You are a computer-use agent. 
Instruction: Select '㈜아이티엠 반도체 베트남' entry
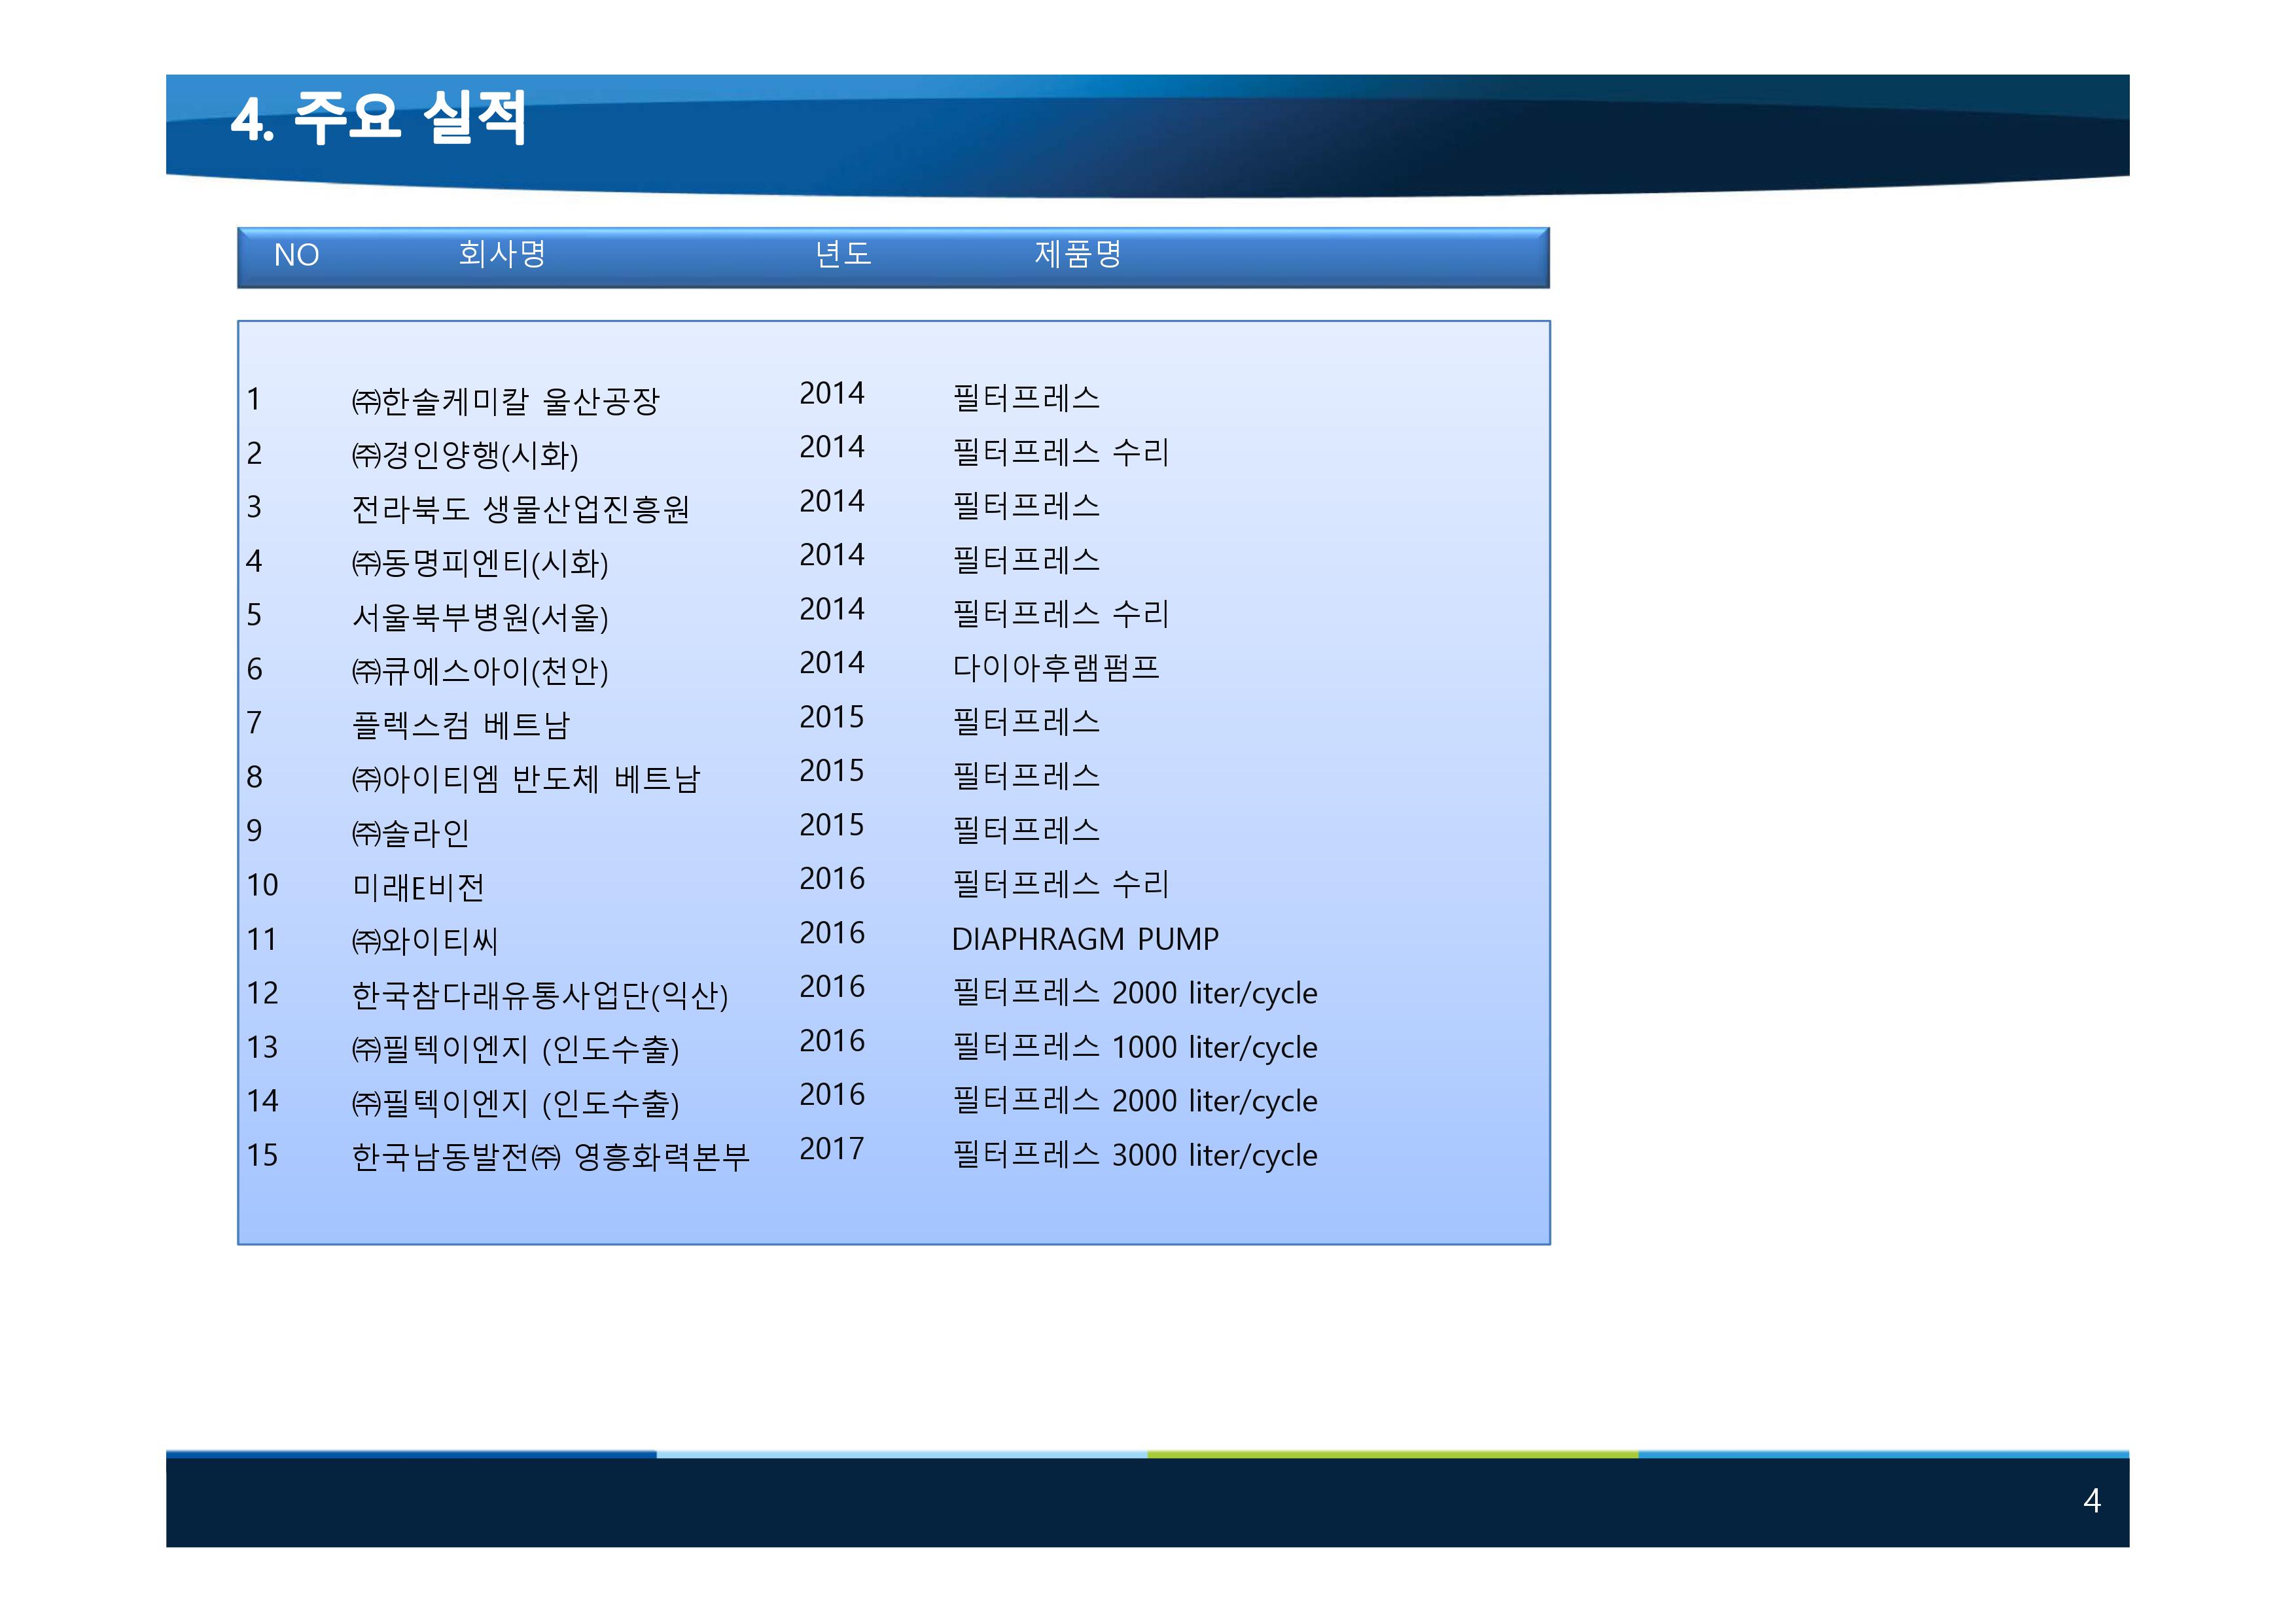(525, 779)
